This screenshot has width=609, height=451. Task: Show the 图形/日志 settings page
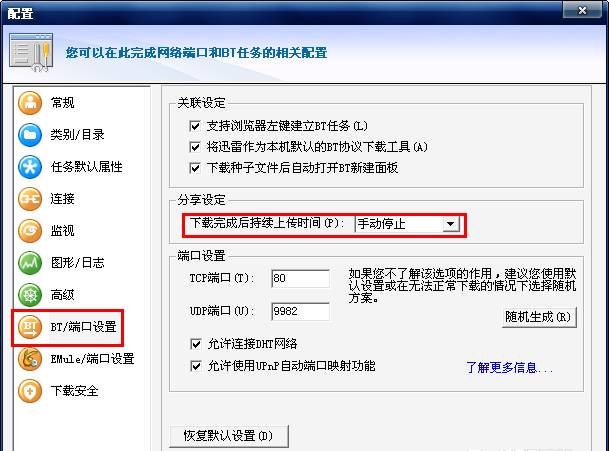tap(77, 263)
